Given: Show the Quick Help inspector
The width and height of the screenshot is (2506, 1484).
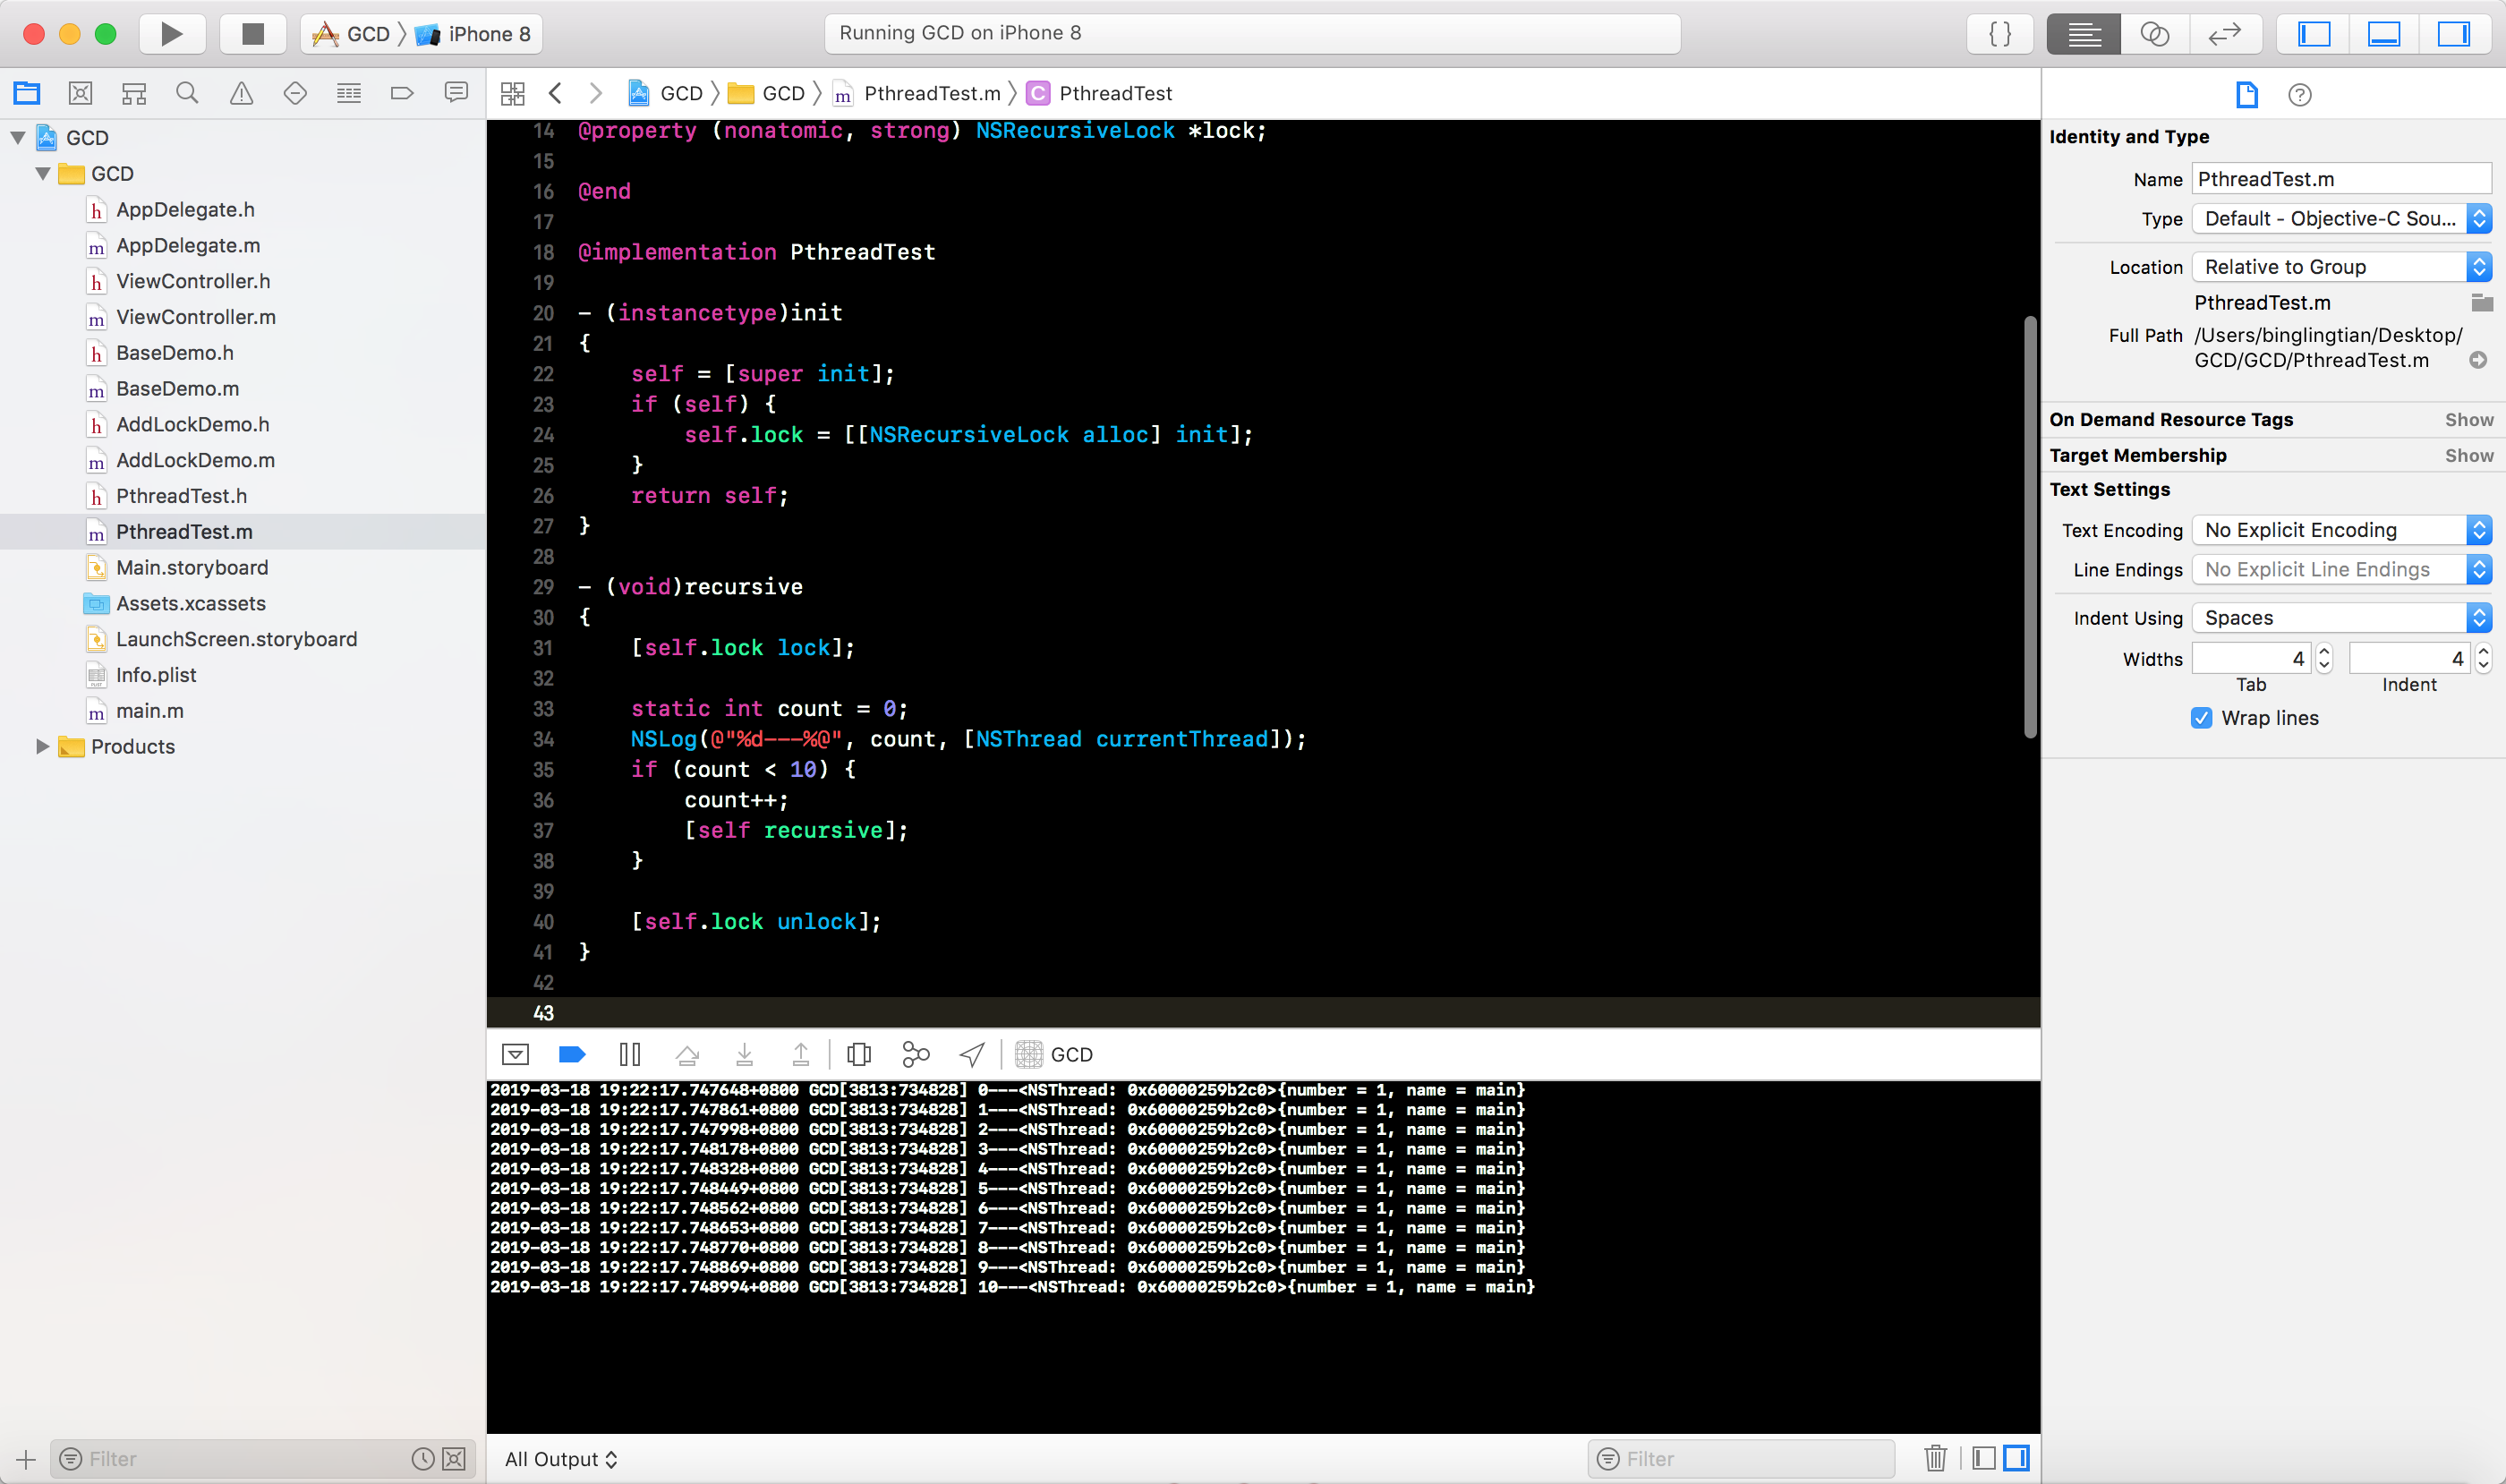Looking at the screenshot, I should pos(2300,95).
